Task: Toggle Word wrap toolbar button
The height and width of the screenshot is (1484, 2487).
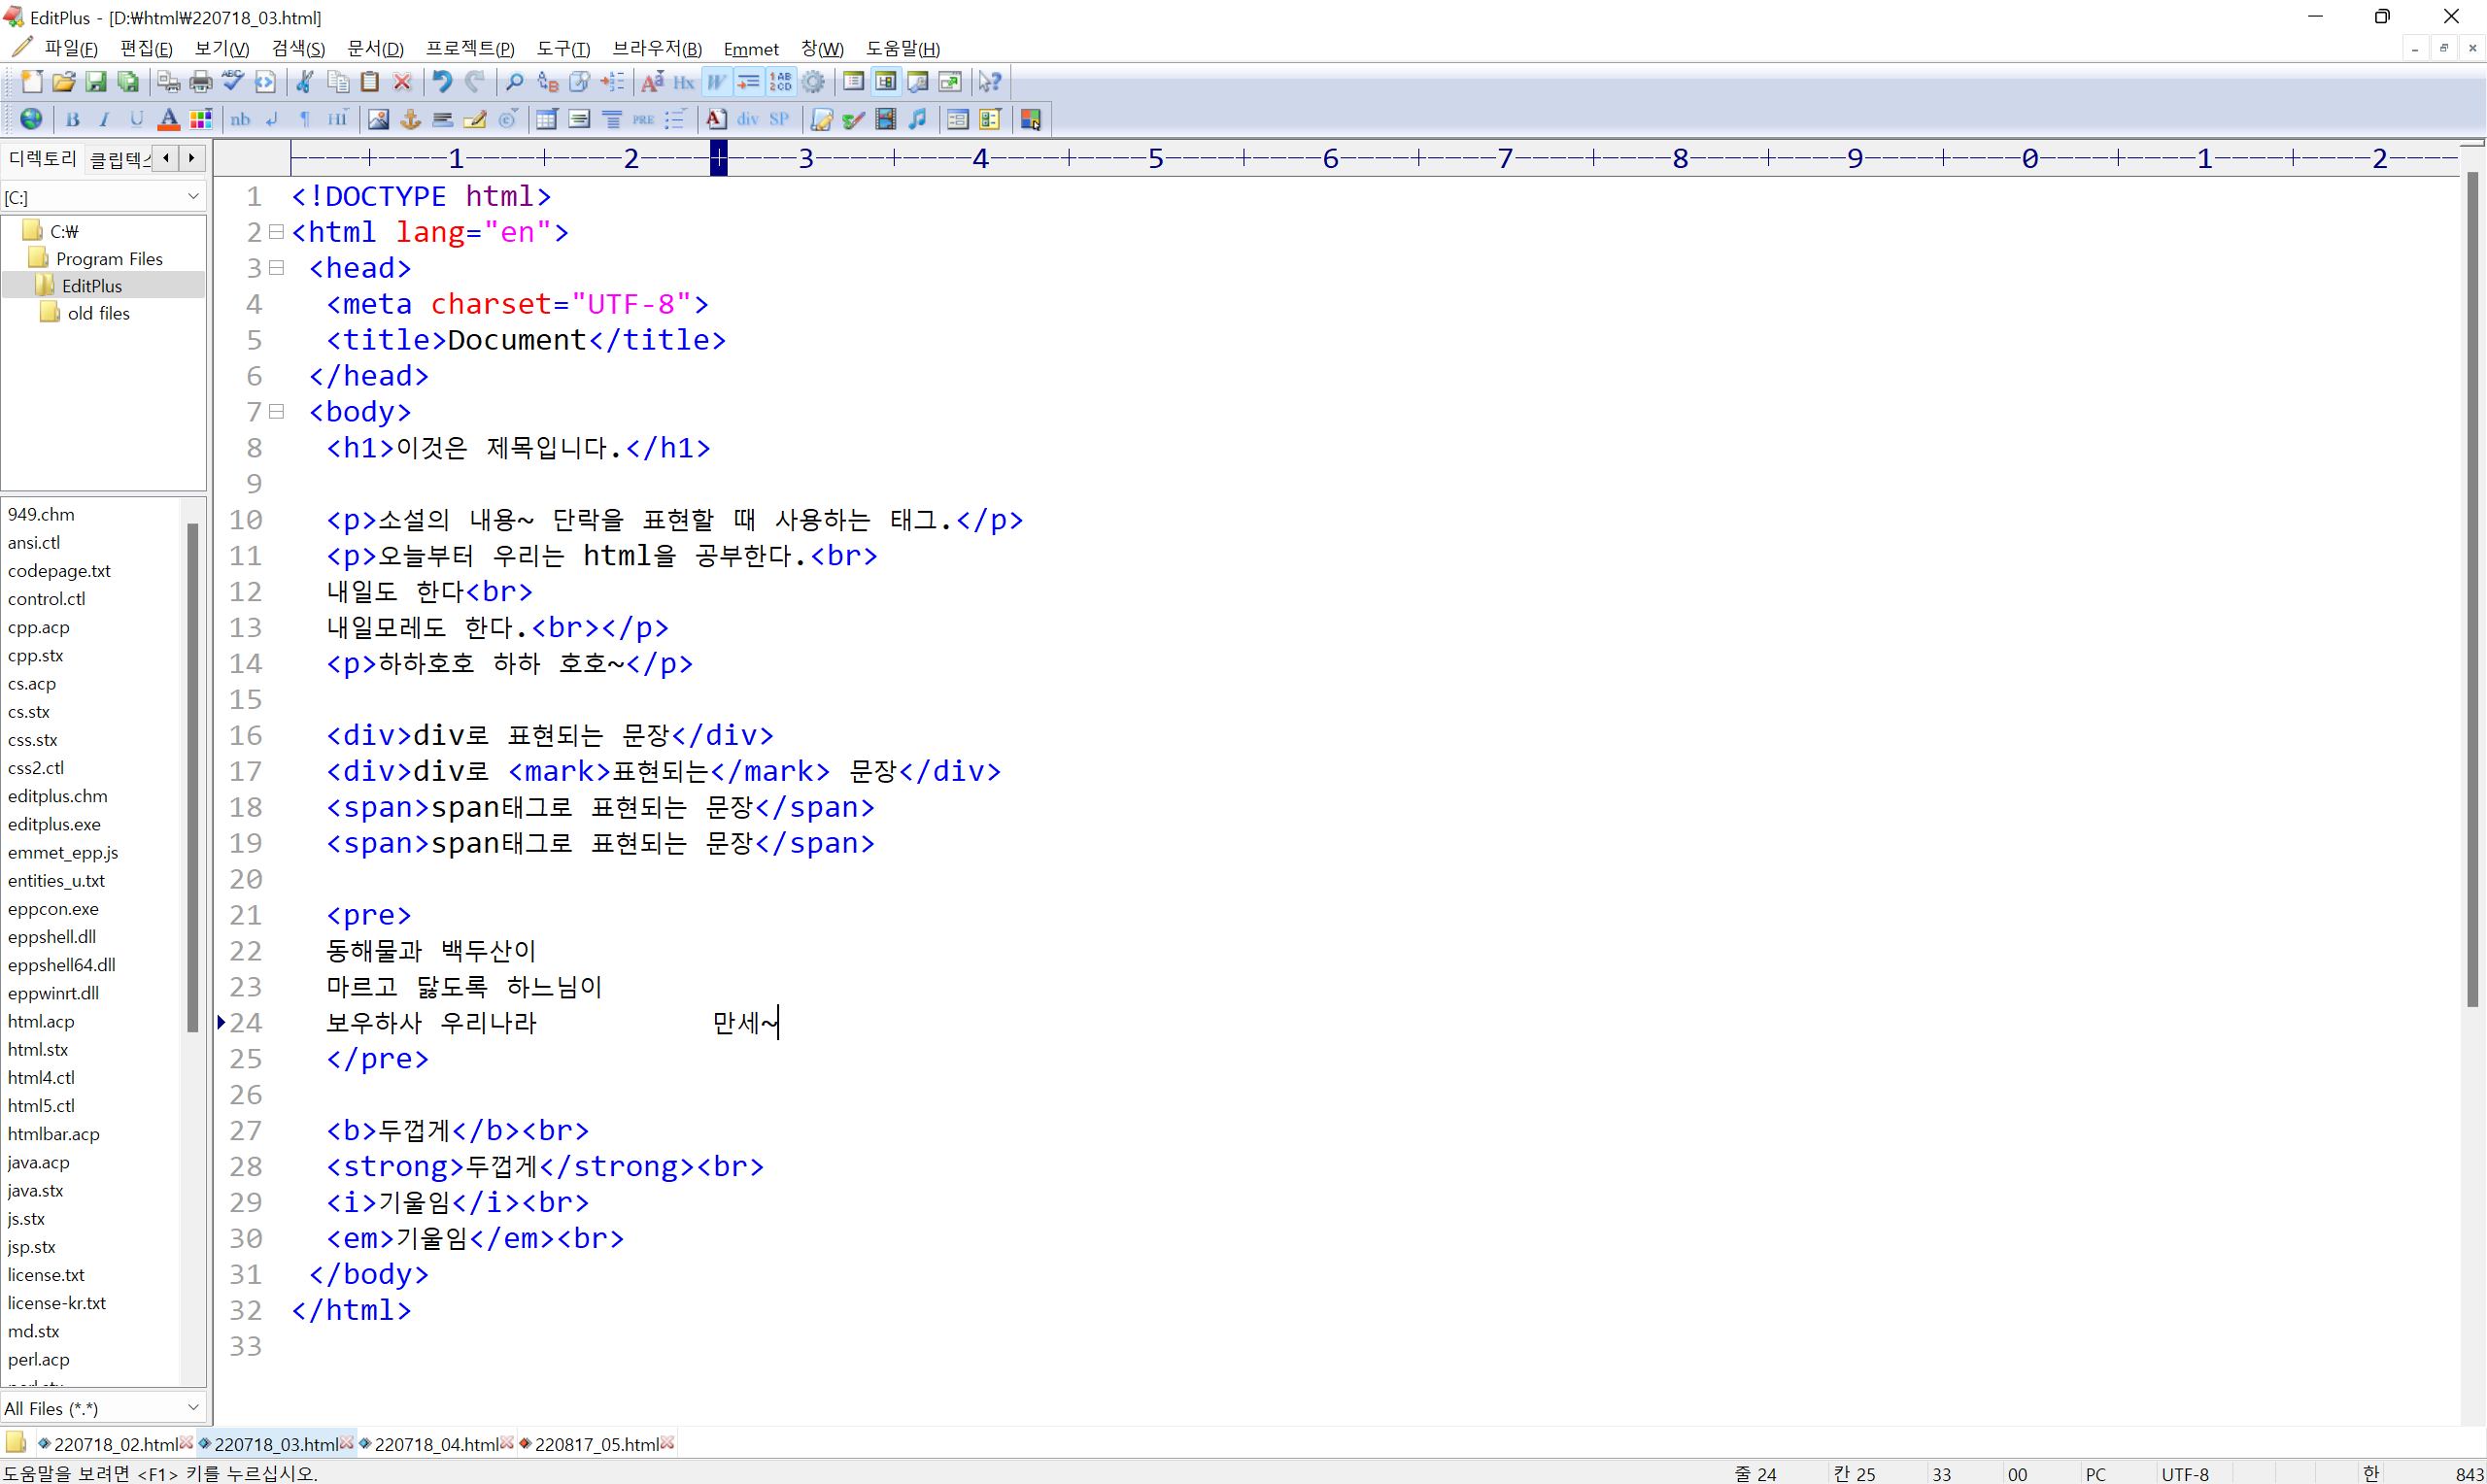Action: (716, 82)
